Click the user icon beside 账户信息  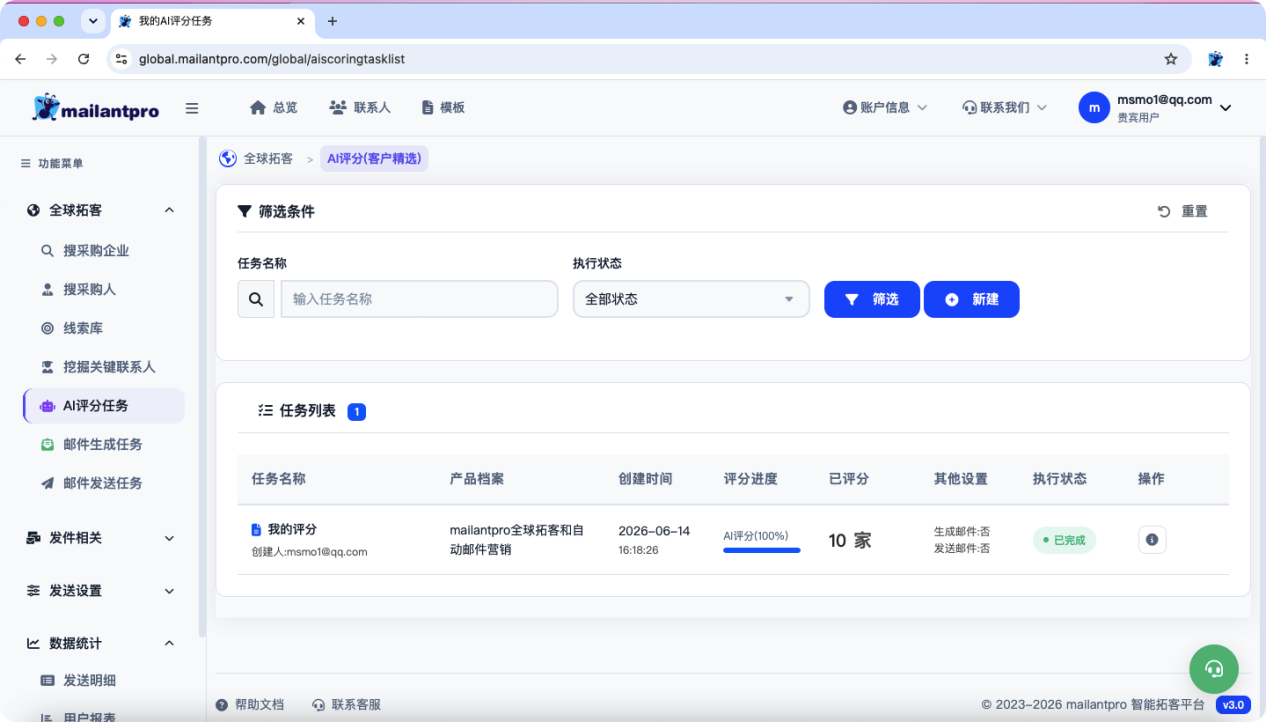(850, 107)
